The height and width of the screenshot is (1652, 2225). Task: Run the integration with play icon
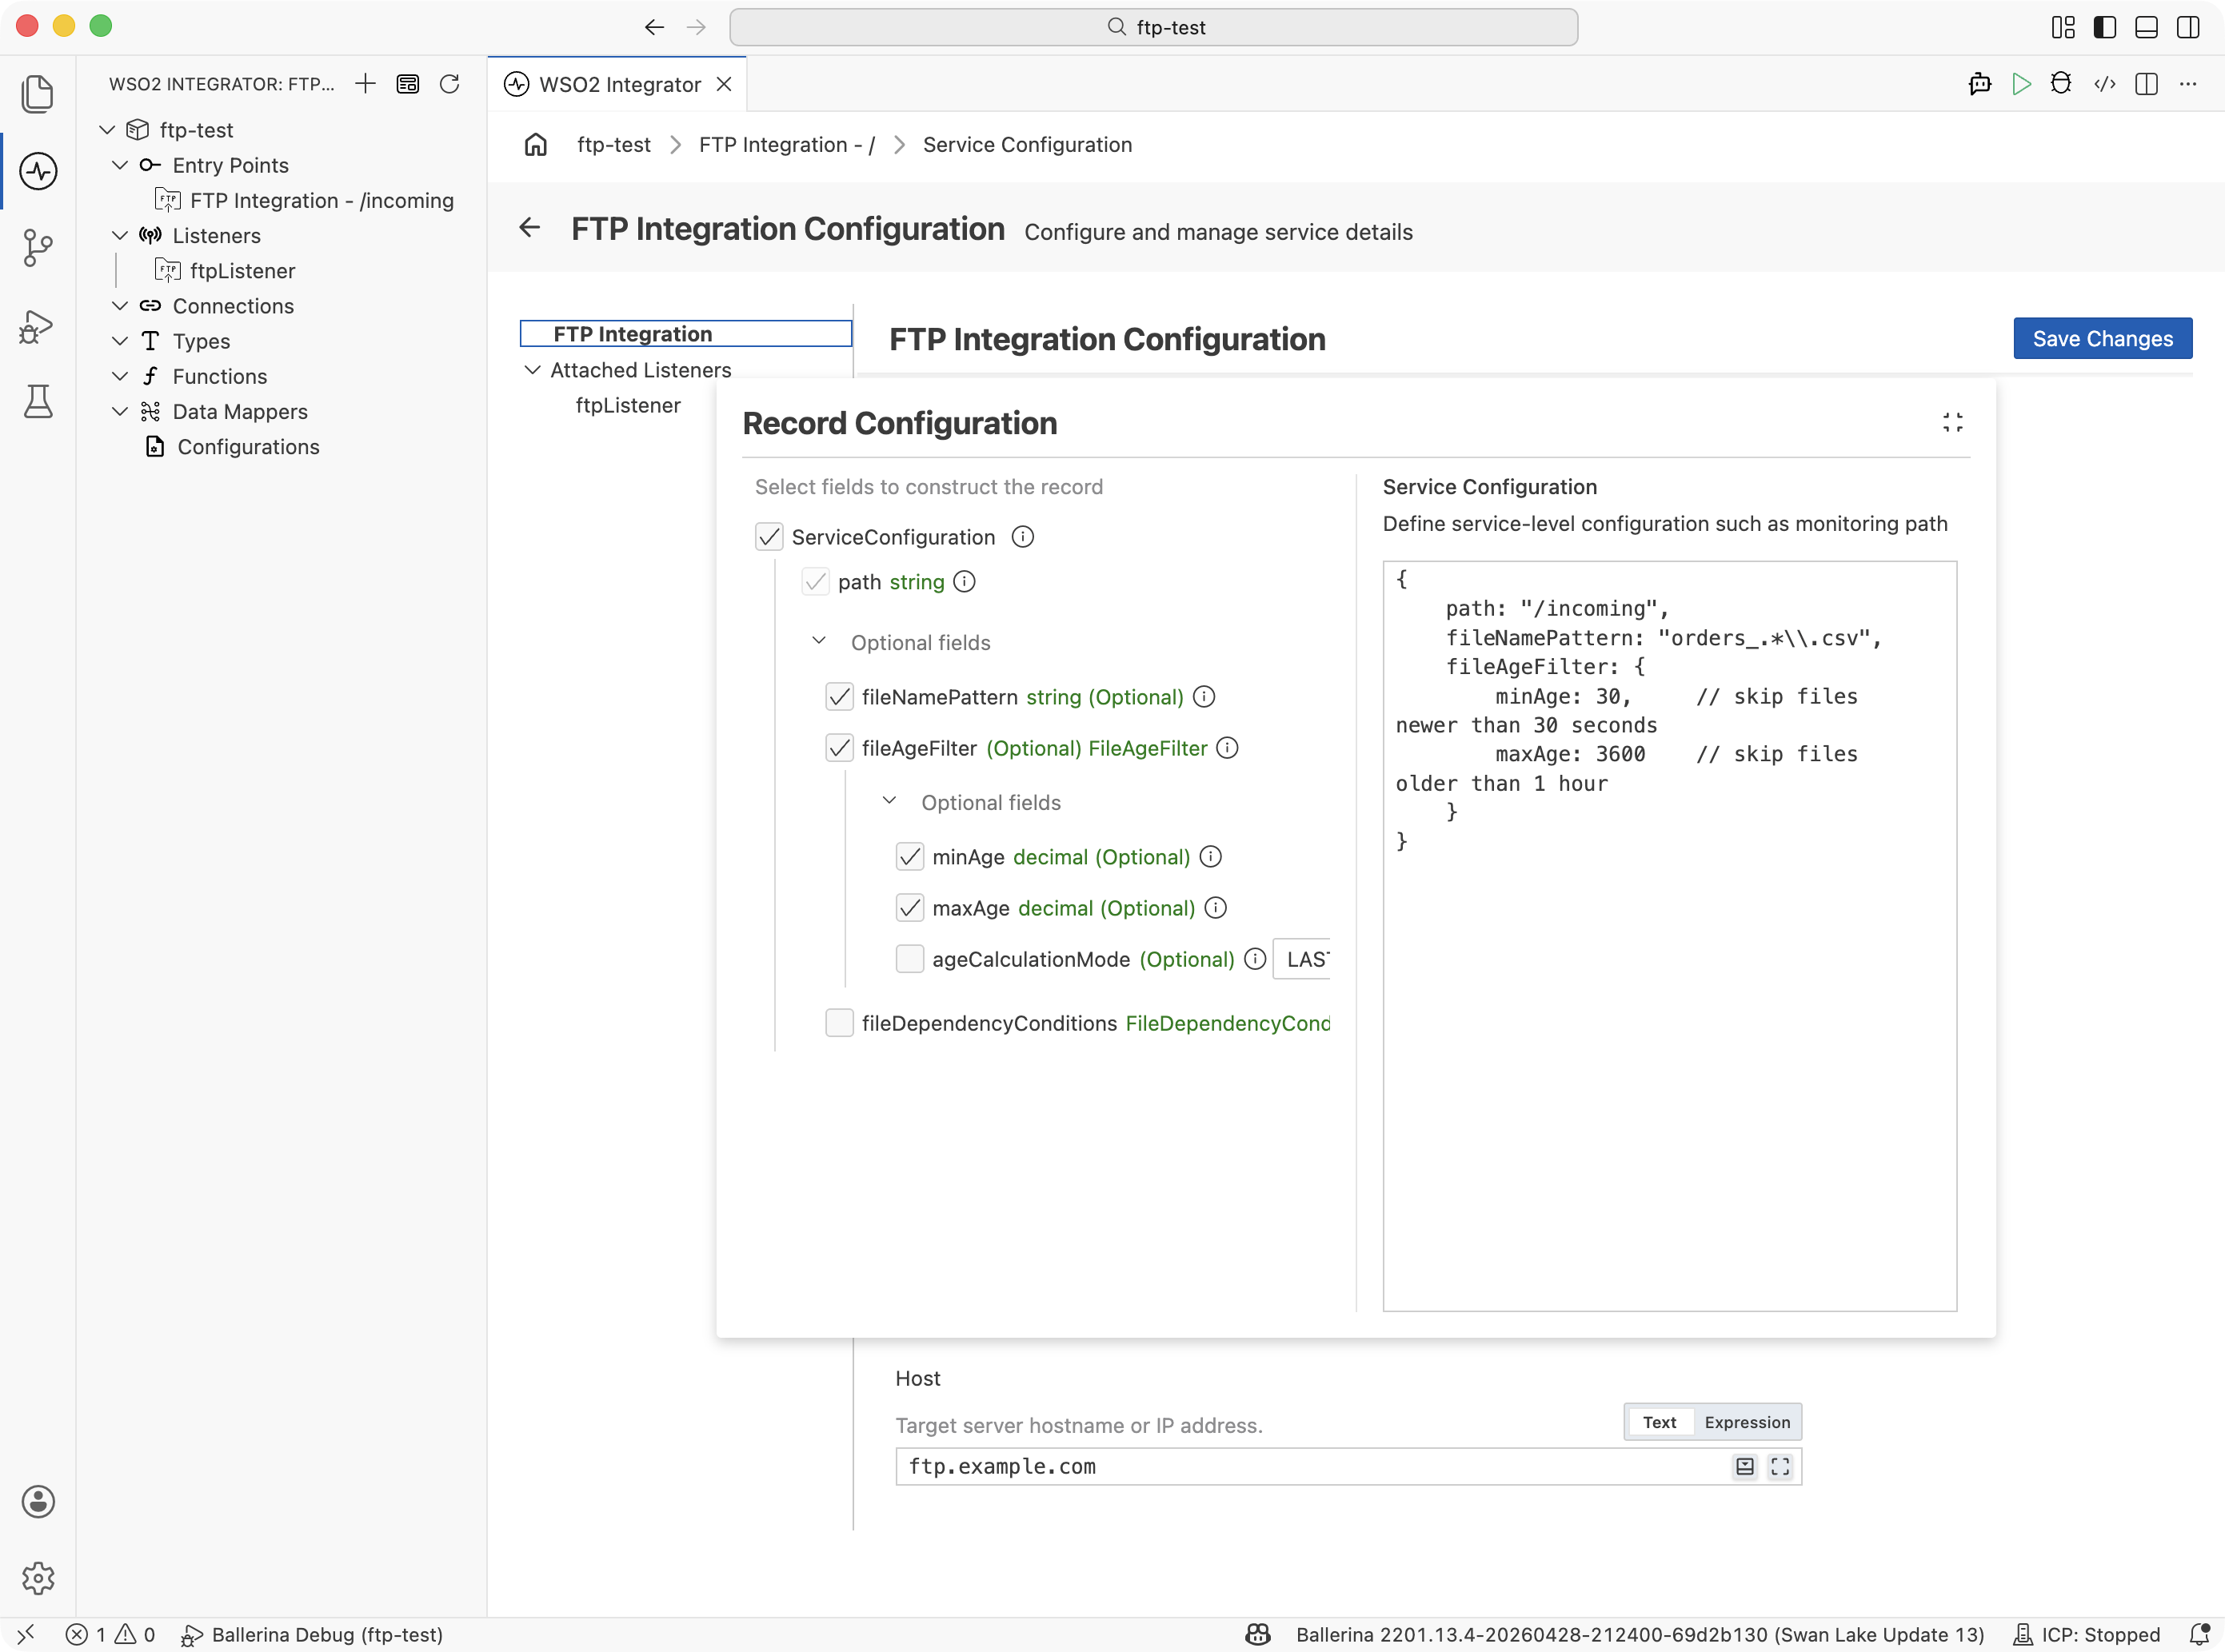point(2021,84)
